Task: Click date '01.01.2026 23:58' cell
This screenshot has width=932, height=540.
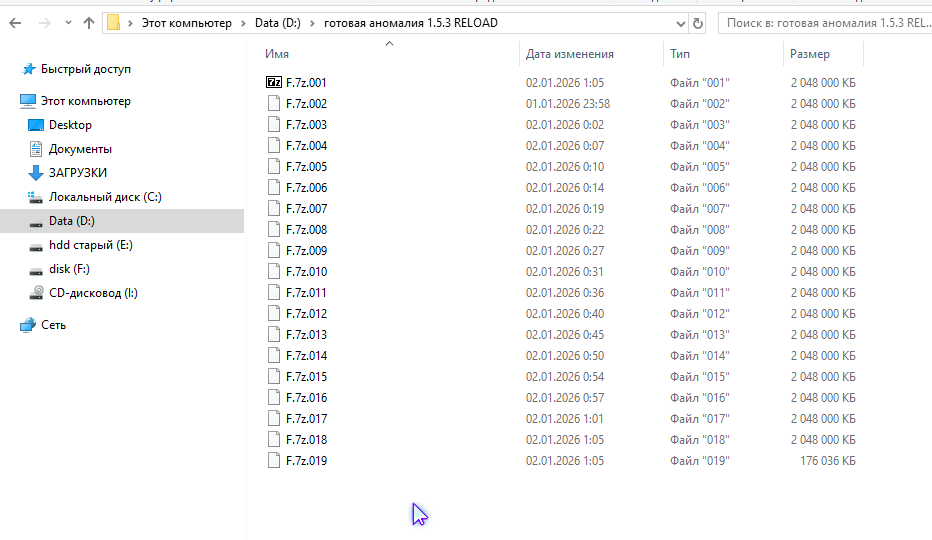Action: point(568,103)
